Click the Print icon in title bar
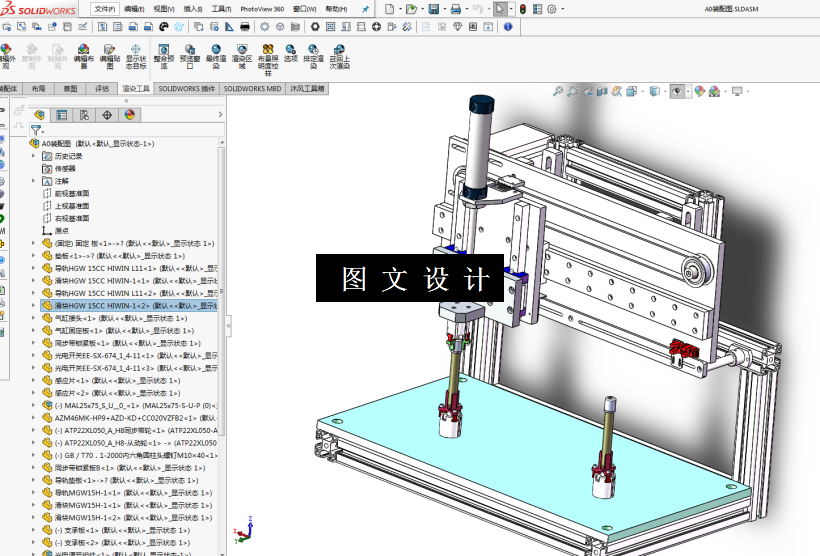 click(455, 9)
